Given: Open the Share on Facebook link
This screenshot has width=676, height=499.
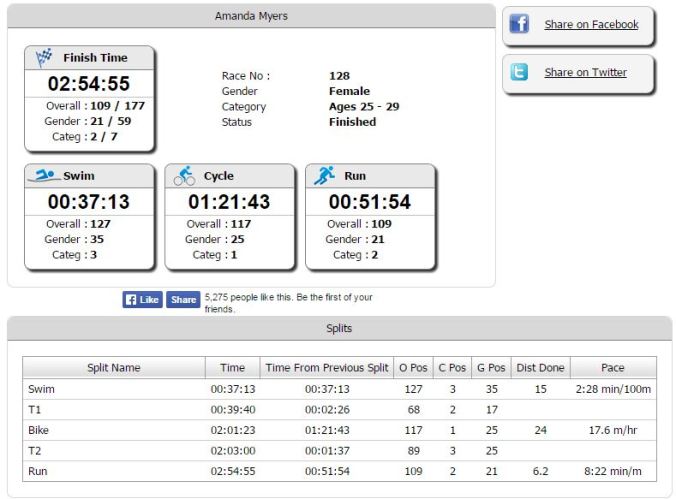Looking at the screenshot, I should point(590,25).
